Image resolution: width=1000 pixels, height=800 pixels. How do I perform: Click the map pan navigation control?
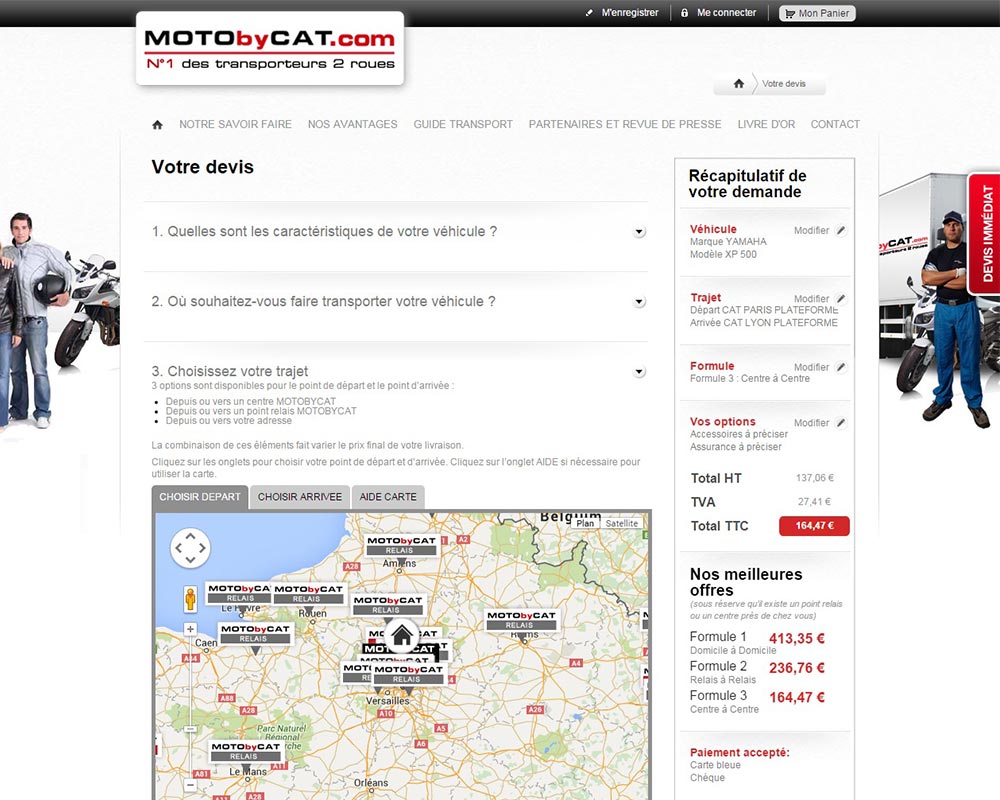point(190,547)
